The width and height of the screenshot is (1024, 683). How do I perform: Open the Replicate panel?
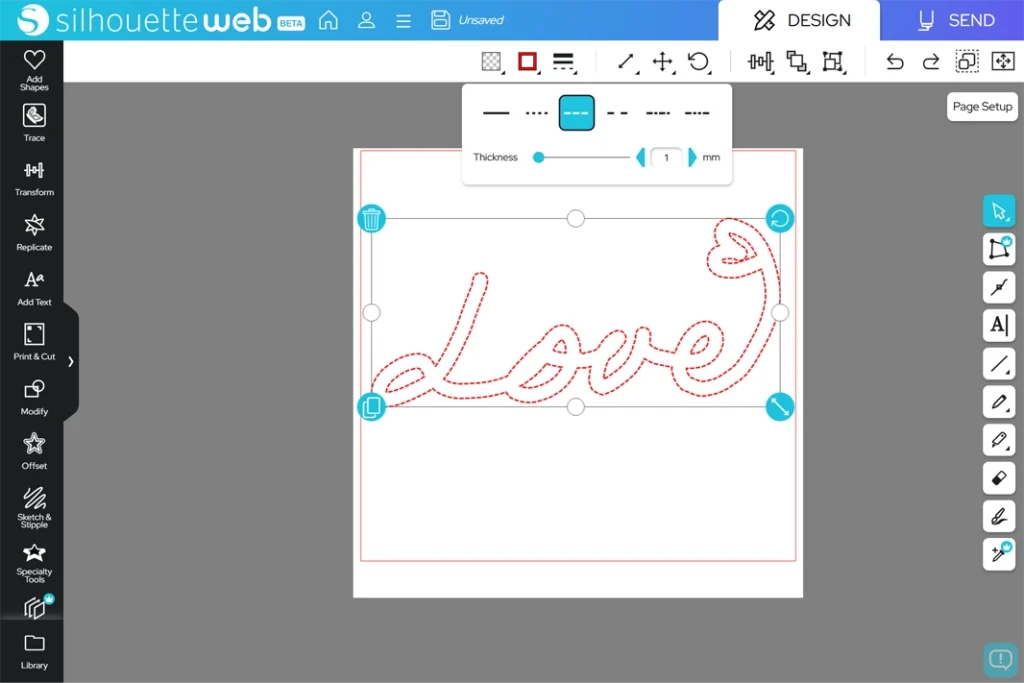[34, 231]
